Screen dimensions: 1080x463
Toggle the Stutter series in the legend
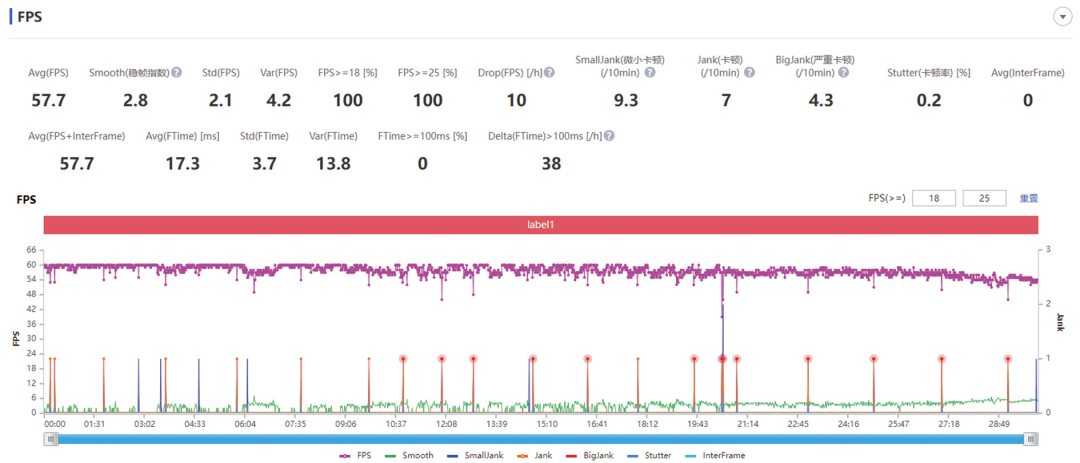(649, 455)
